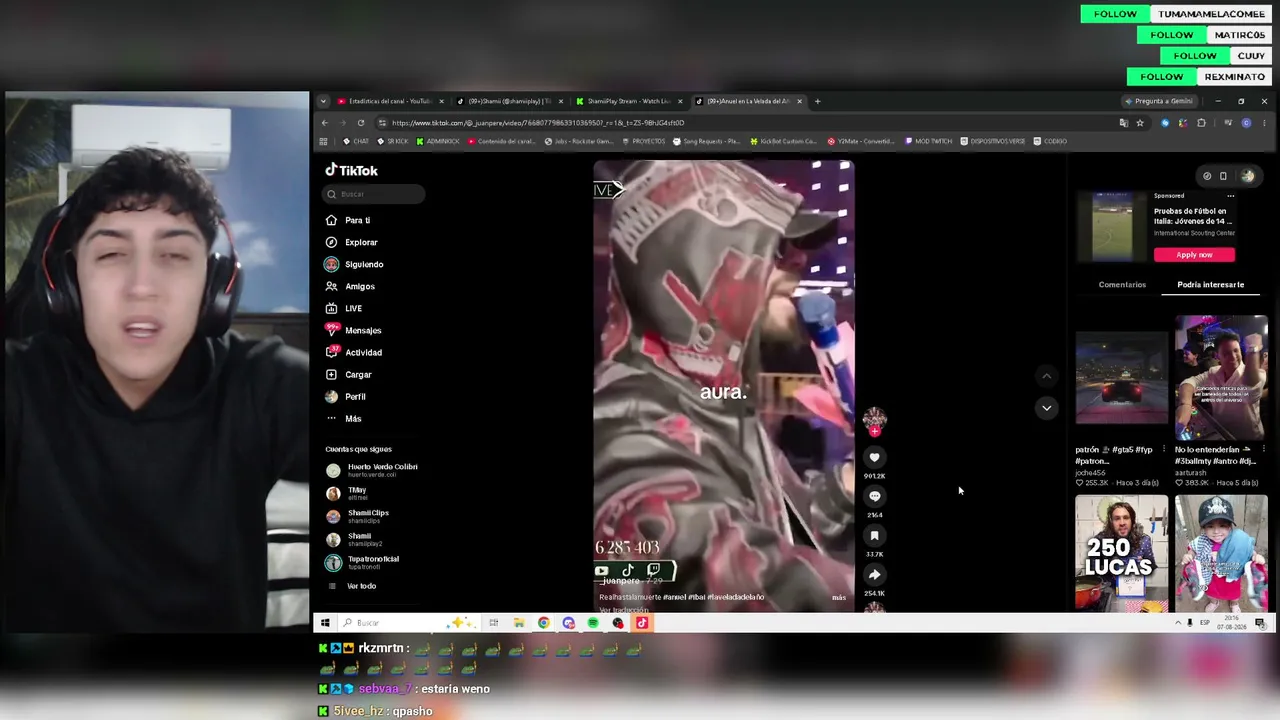Screen dimensions: 1280x720
Task: Click the Ver traducción link under the caption
Action: (x=624, y=609)
